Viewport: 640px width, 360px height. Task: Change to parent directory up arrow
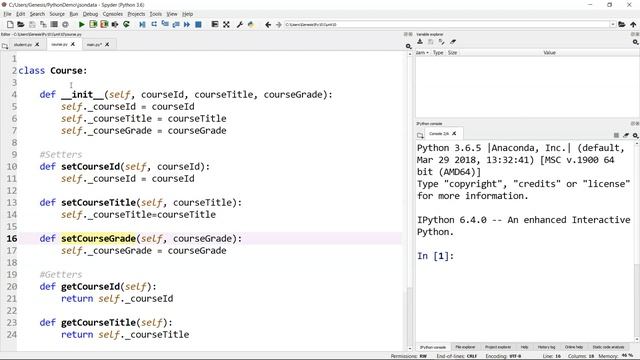pos(633,24)
